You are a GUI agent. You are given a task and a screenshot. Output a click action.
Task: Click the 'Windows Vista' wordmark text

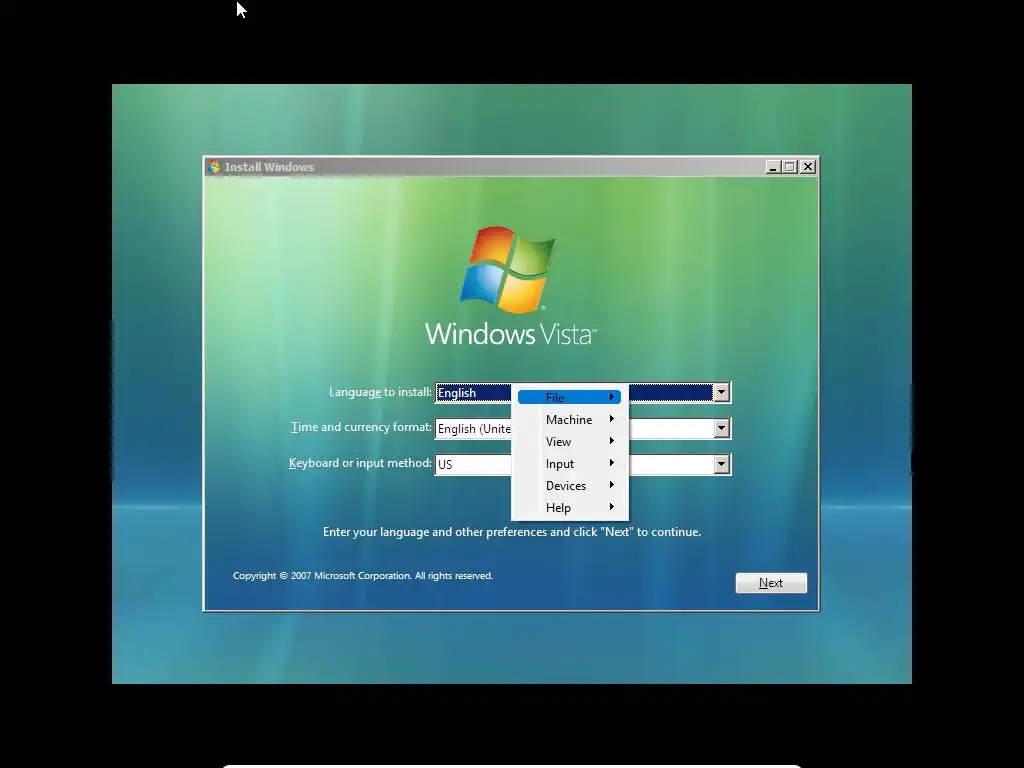511,334
